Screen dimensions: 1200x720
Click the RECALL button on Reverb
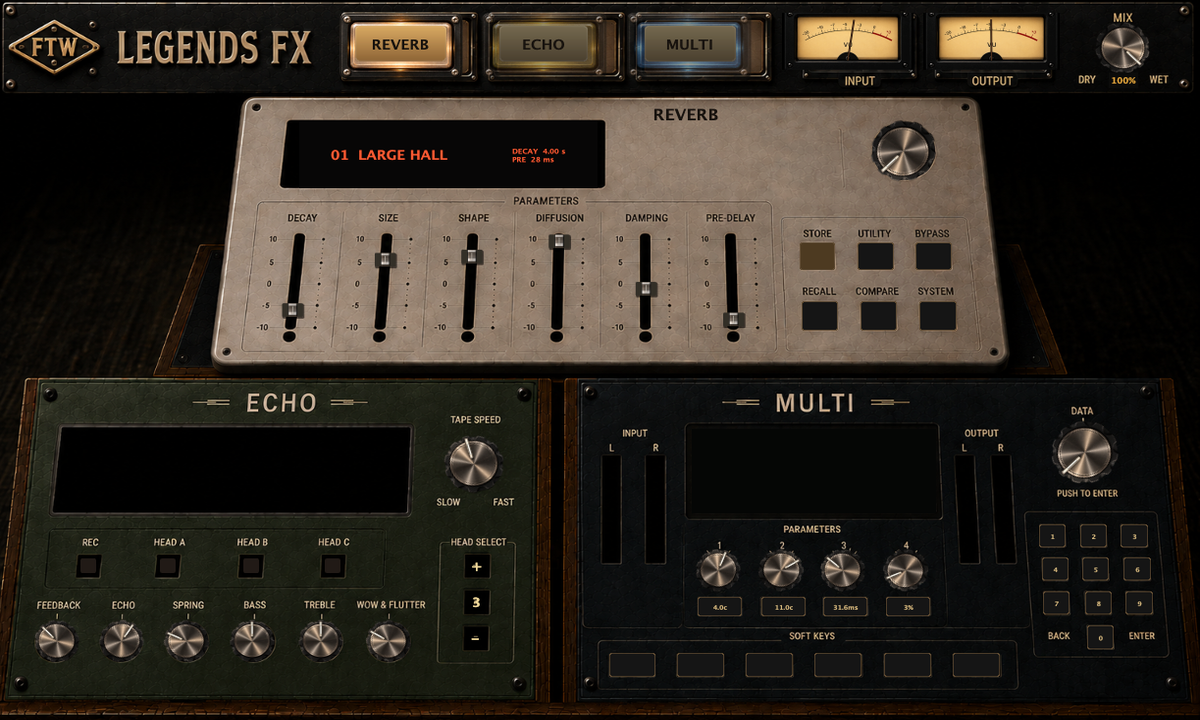819,315
